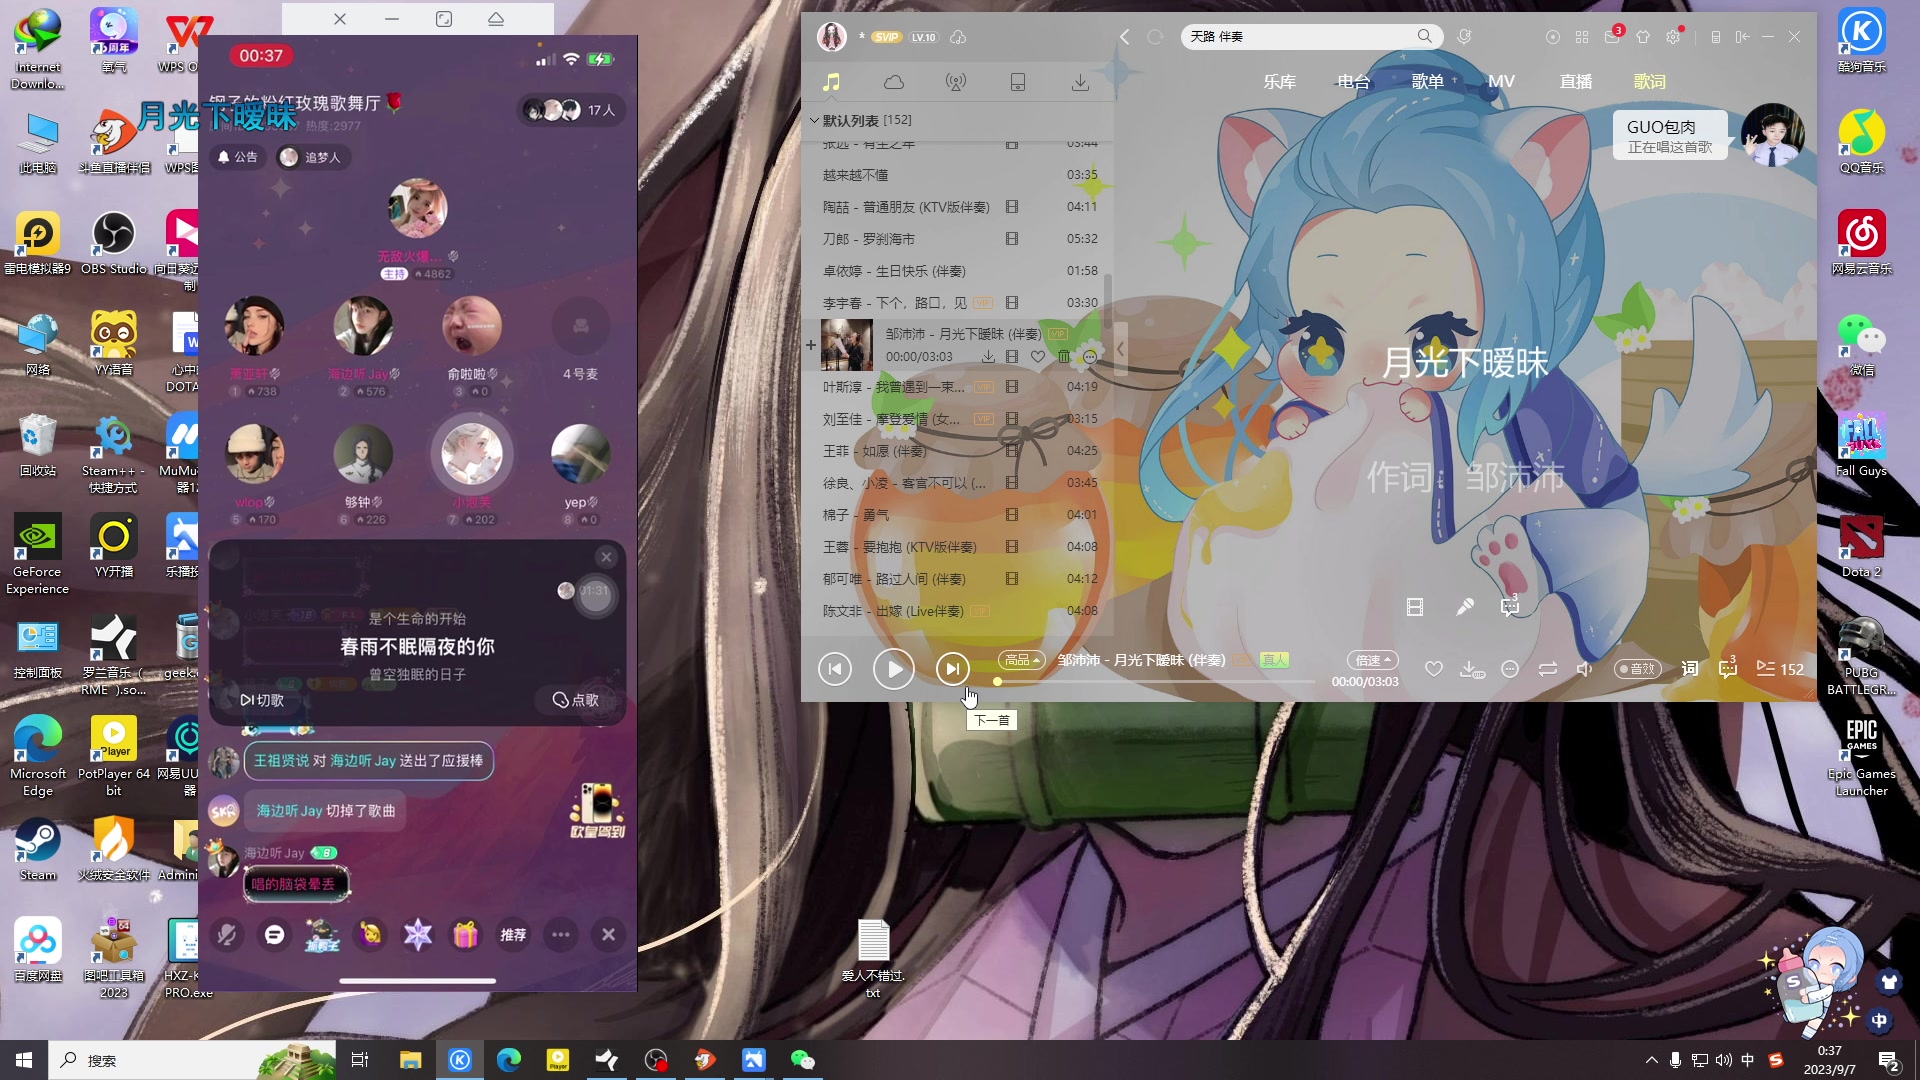This screenshot has height=1080, width=1920.
Task: Seek using the song progress bar handle
Action: pyautogui.click(x=997, y=681)
